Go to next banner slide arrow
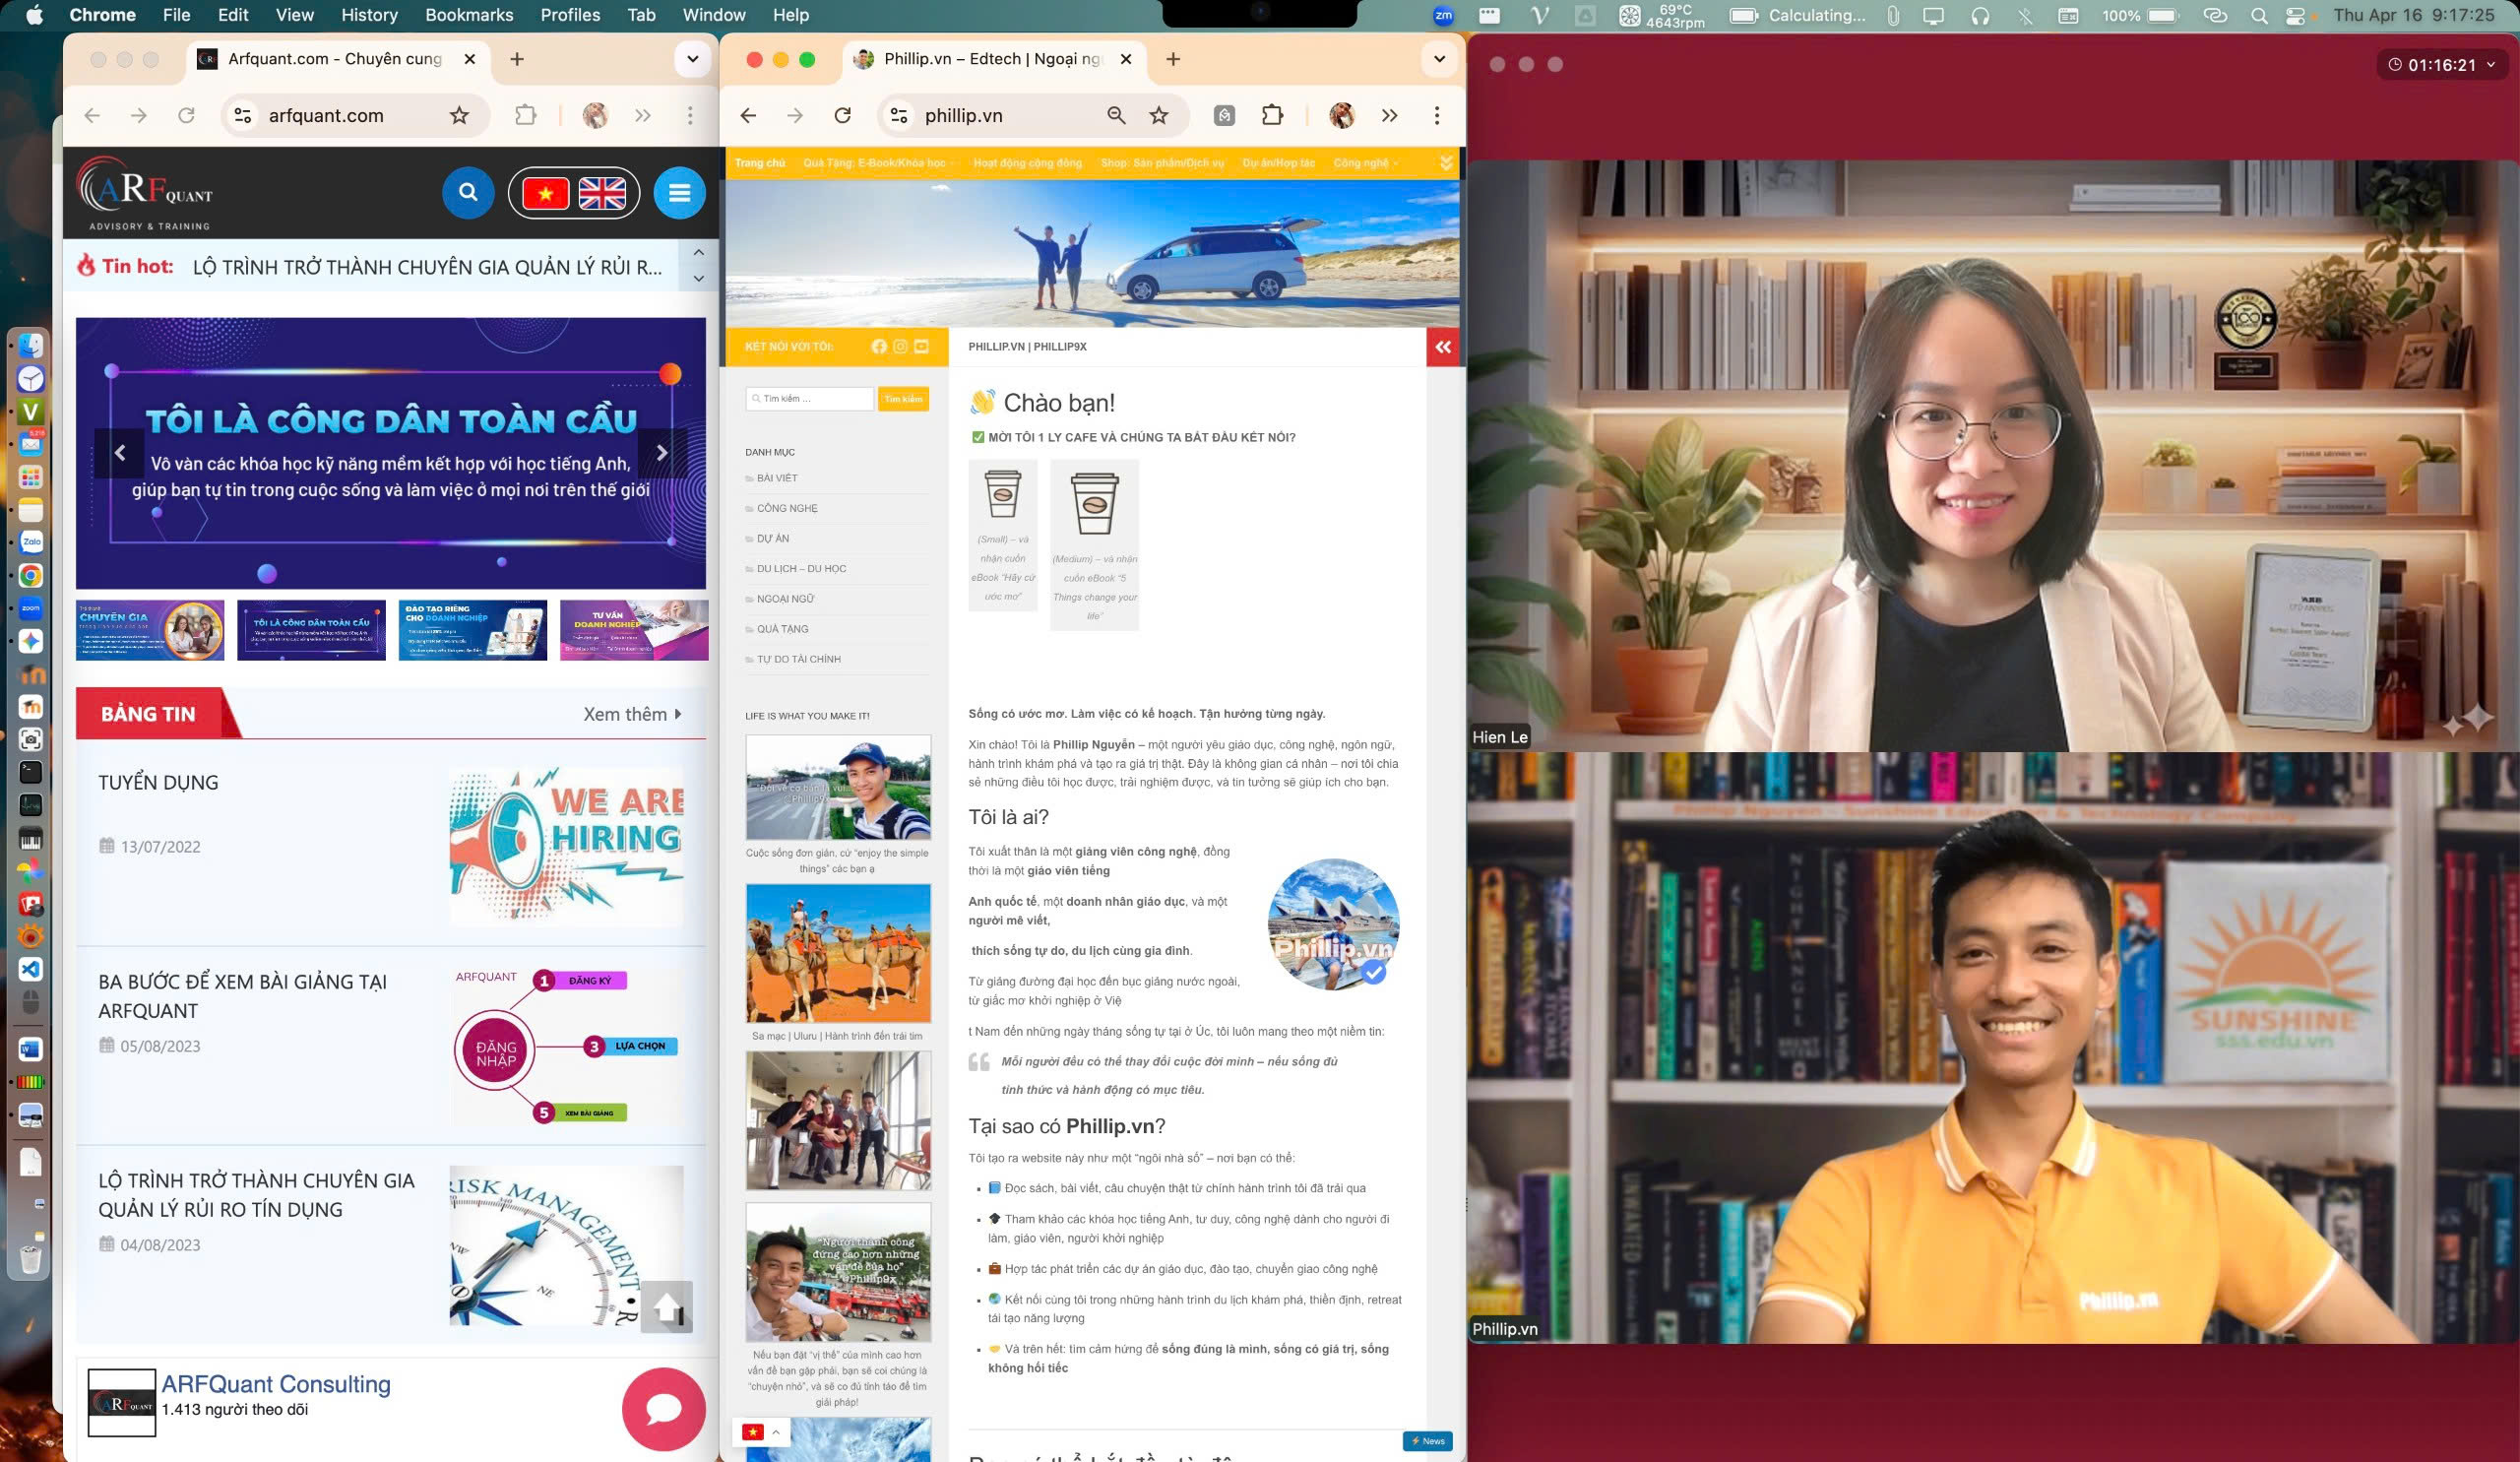Viewport: 2520px width, 1462px height. (x=661, y=453)
